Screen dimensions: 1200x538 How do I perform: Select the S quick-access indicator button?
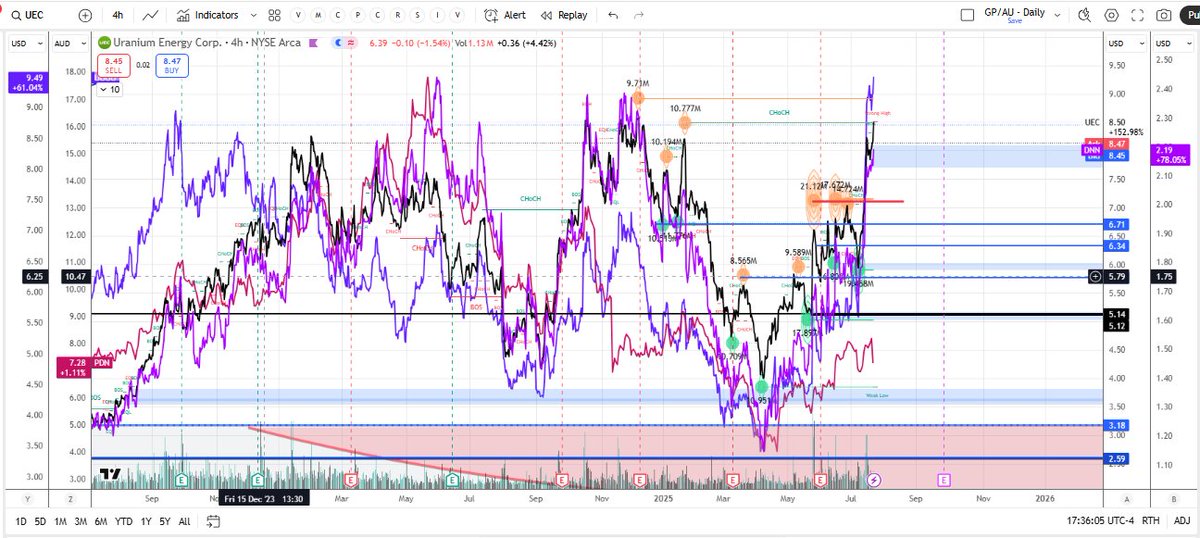point(415,15)
